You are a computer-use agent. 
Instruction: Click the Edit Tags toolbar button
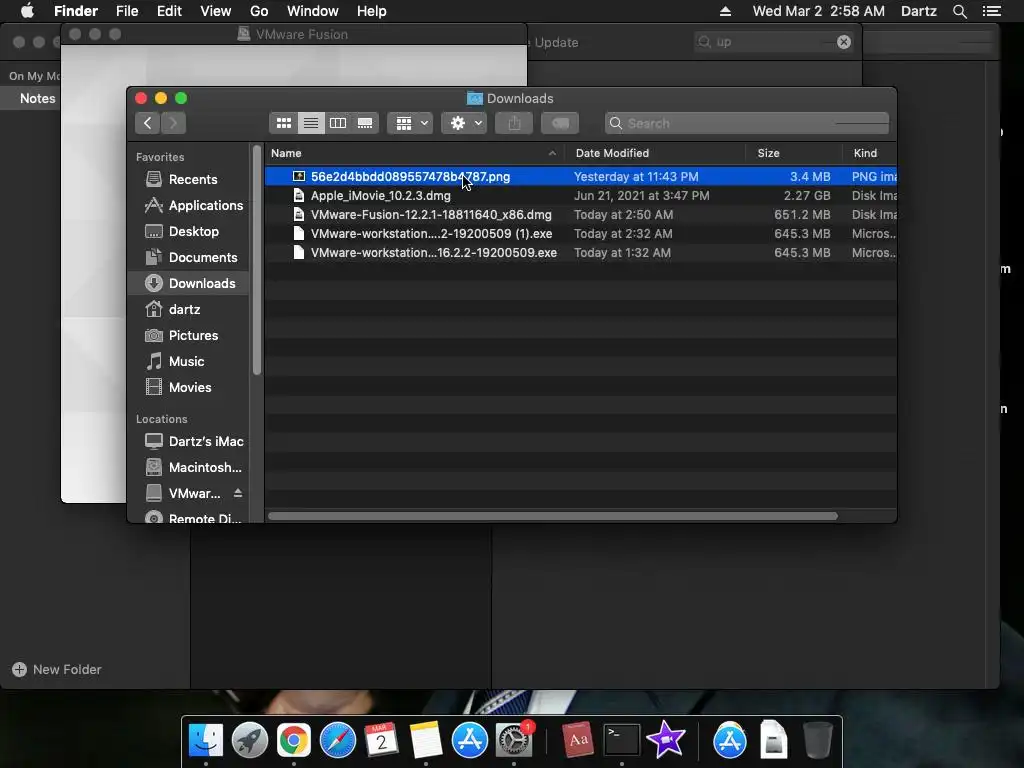click(560, 123)
